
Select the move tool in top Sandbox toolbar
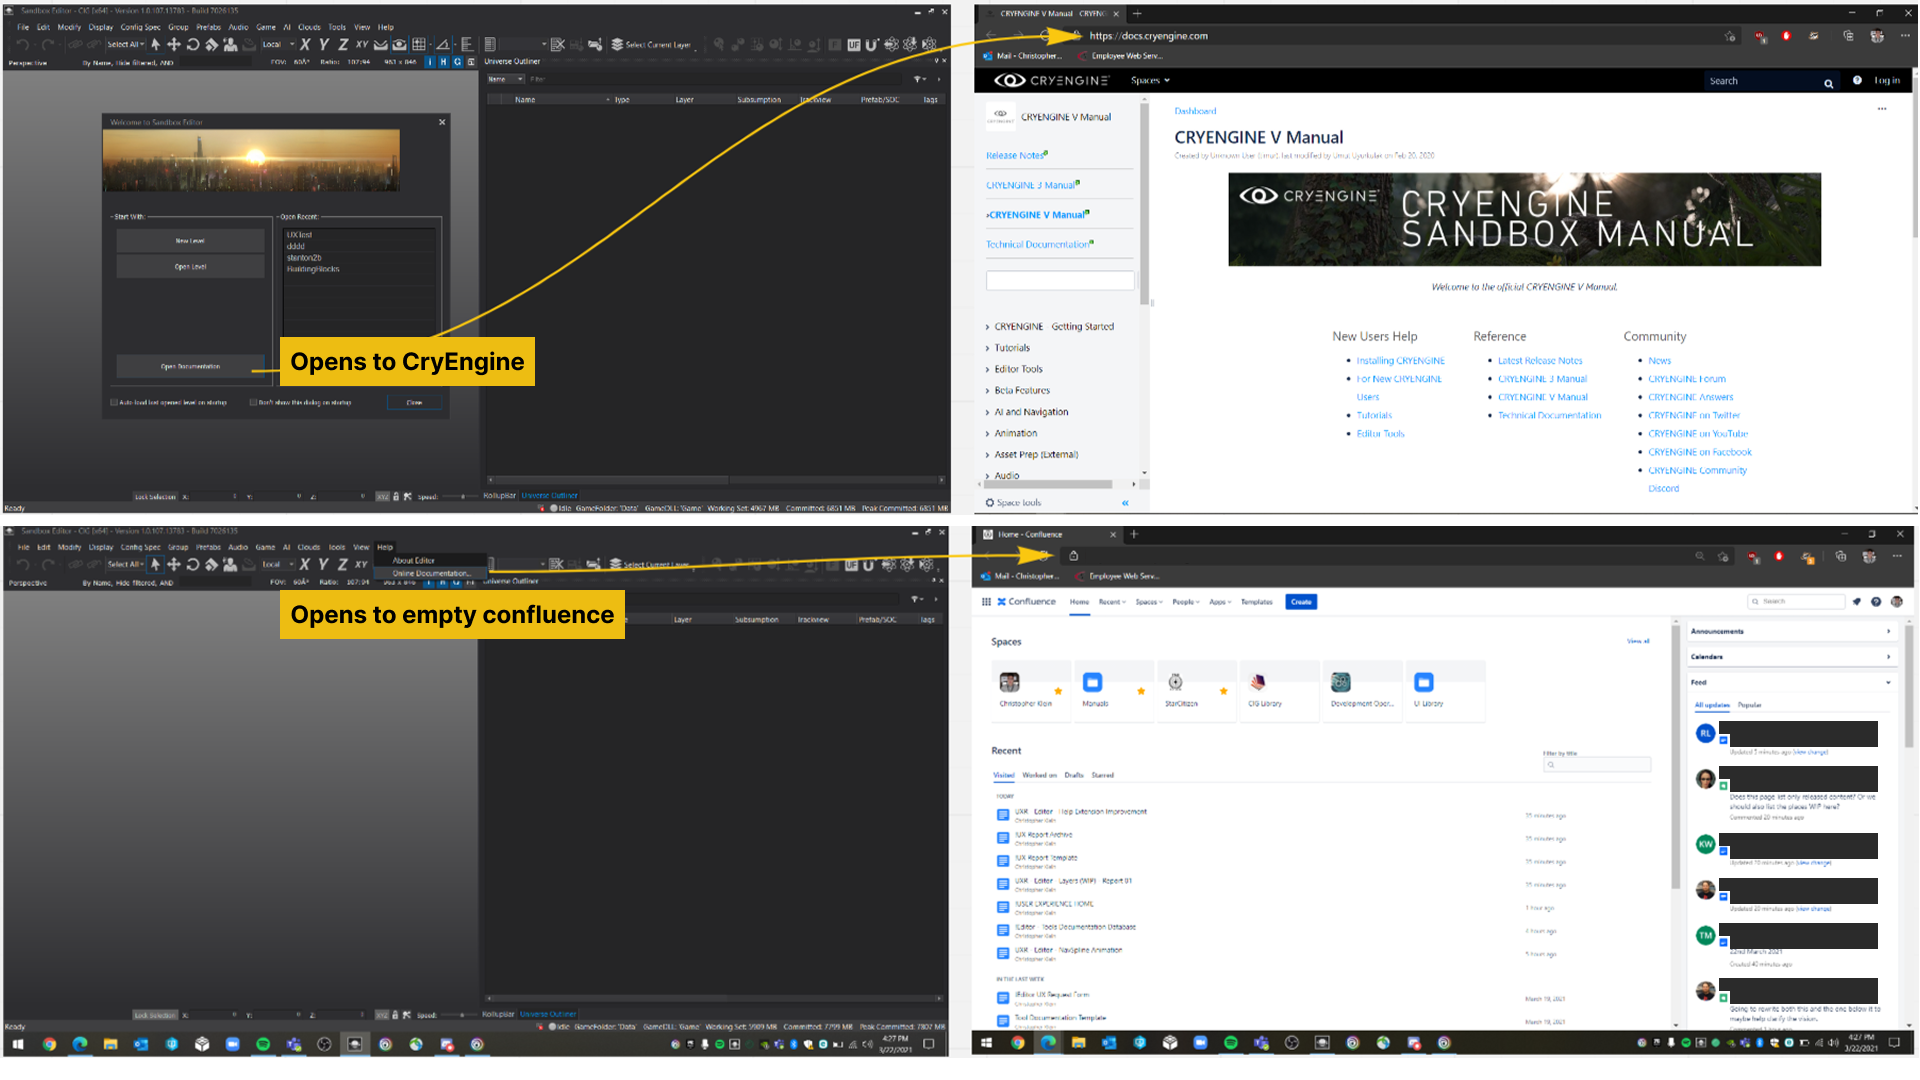click(x=174, y=44)
